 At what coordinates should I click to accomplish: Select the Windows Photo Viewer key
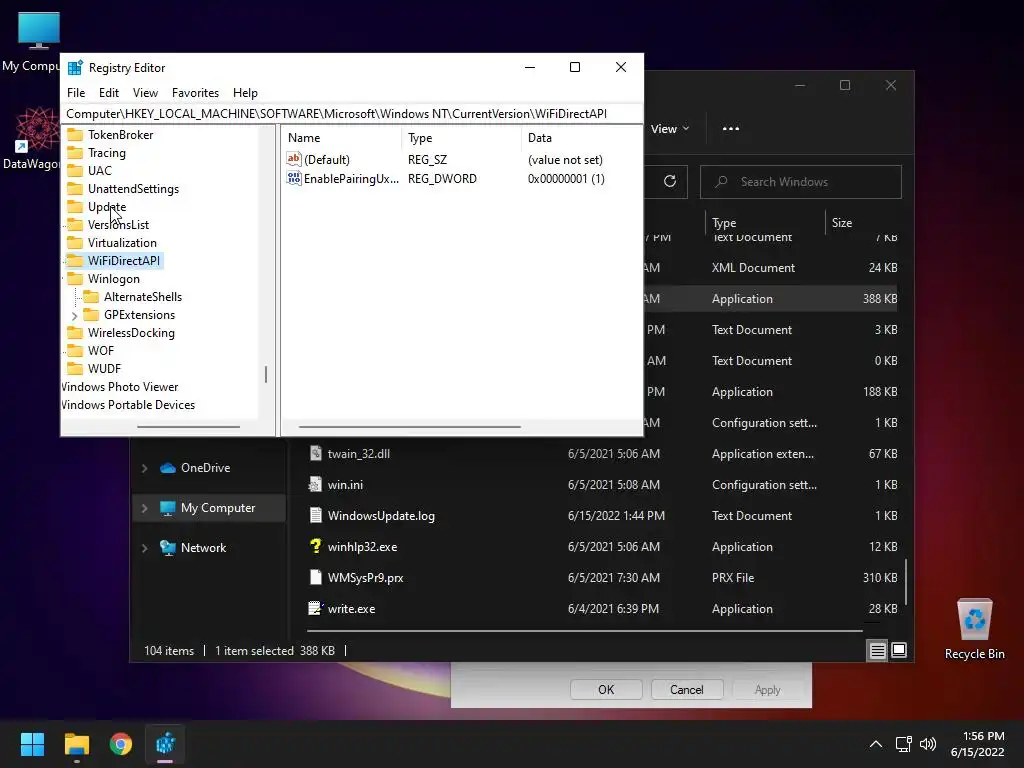click(x=120, y=387)
